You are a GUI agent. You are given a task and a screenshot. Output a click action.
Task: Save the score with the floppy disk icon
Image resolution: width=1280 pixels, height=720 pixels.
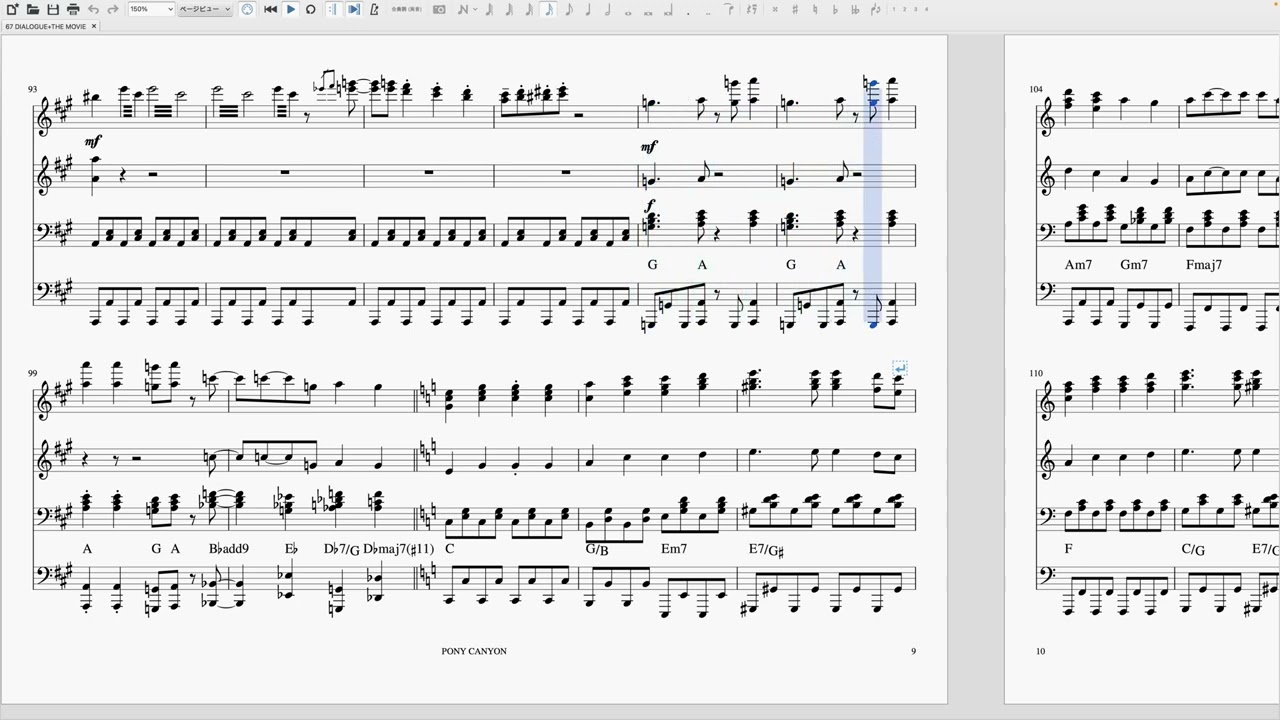pyautogui.click(x=53, y=9)
